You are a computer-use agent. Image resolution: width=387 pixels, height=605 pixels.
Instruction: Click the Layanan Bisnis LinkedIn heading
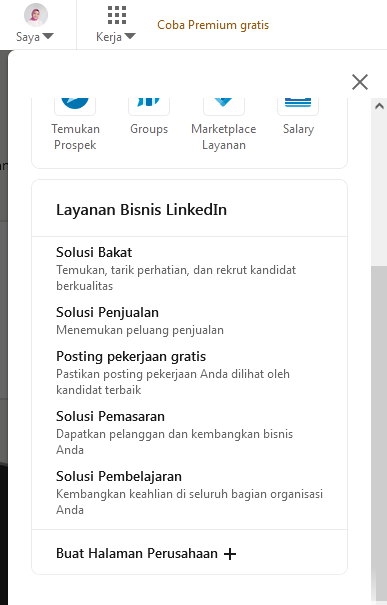pos(141,210)
